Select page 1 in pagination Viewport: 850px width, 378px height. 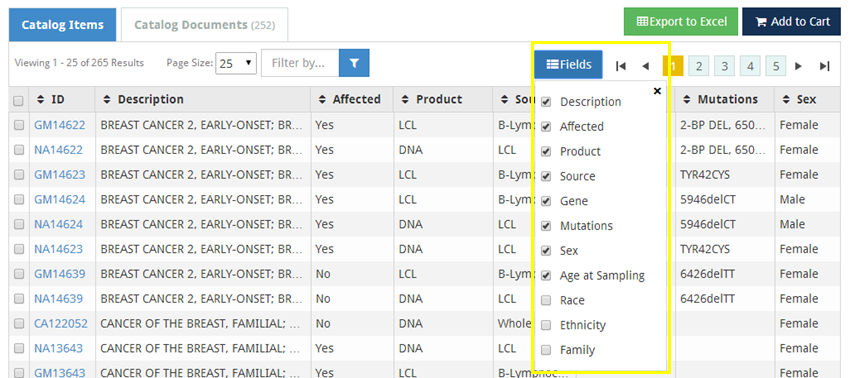tap(673, 66)
